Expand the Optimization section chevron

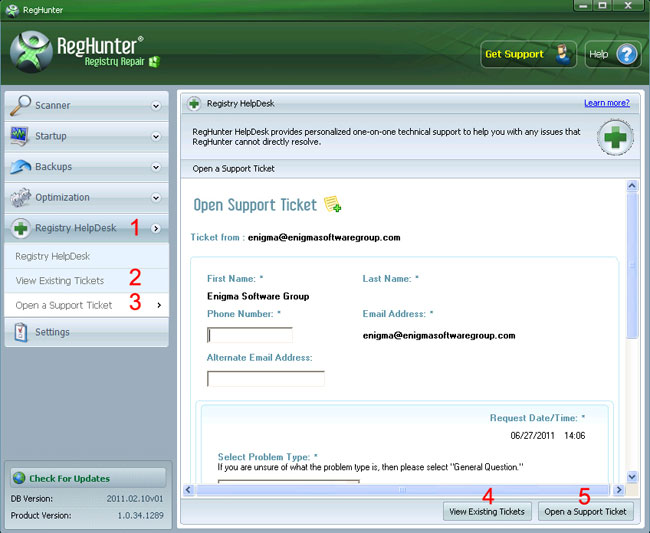point(156,198)
